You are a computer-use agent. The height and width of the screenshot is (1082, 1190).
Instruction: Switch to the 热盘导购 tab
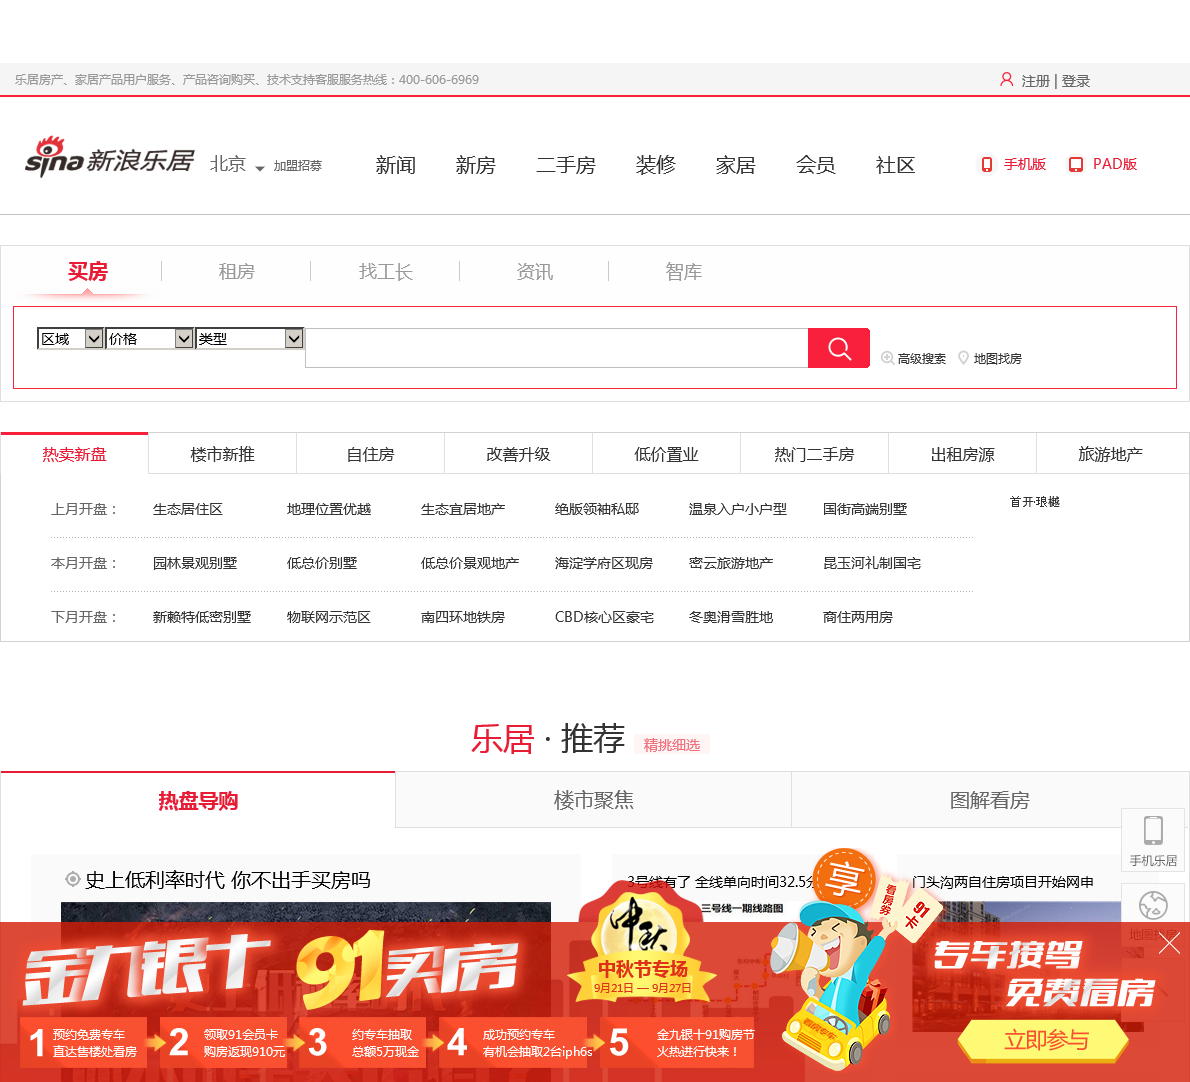coord(198,800)
